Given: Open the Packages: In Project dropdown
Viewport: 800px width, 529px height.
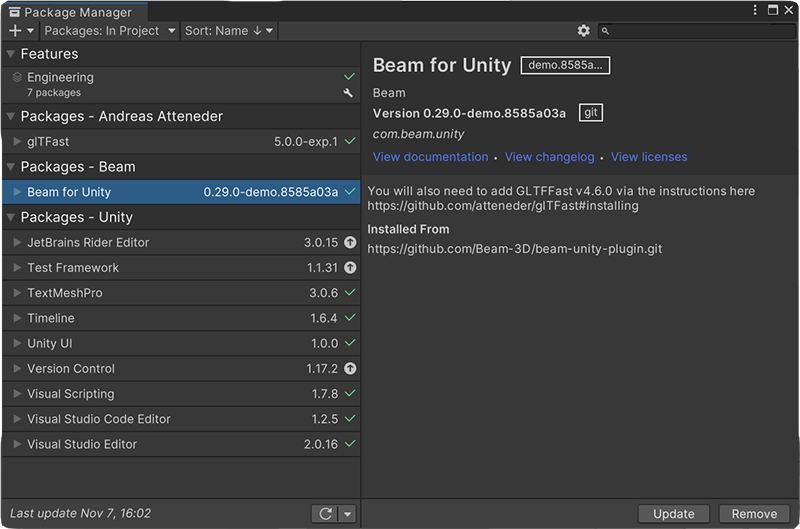Looking at the screenshot, I should tap(109, 31).
